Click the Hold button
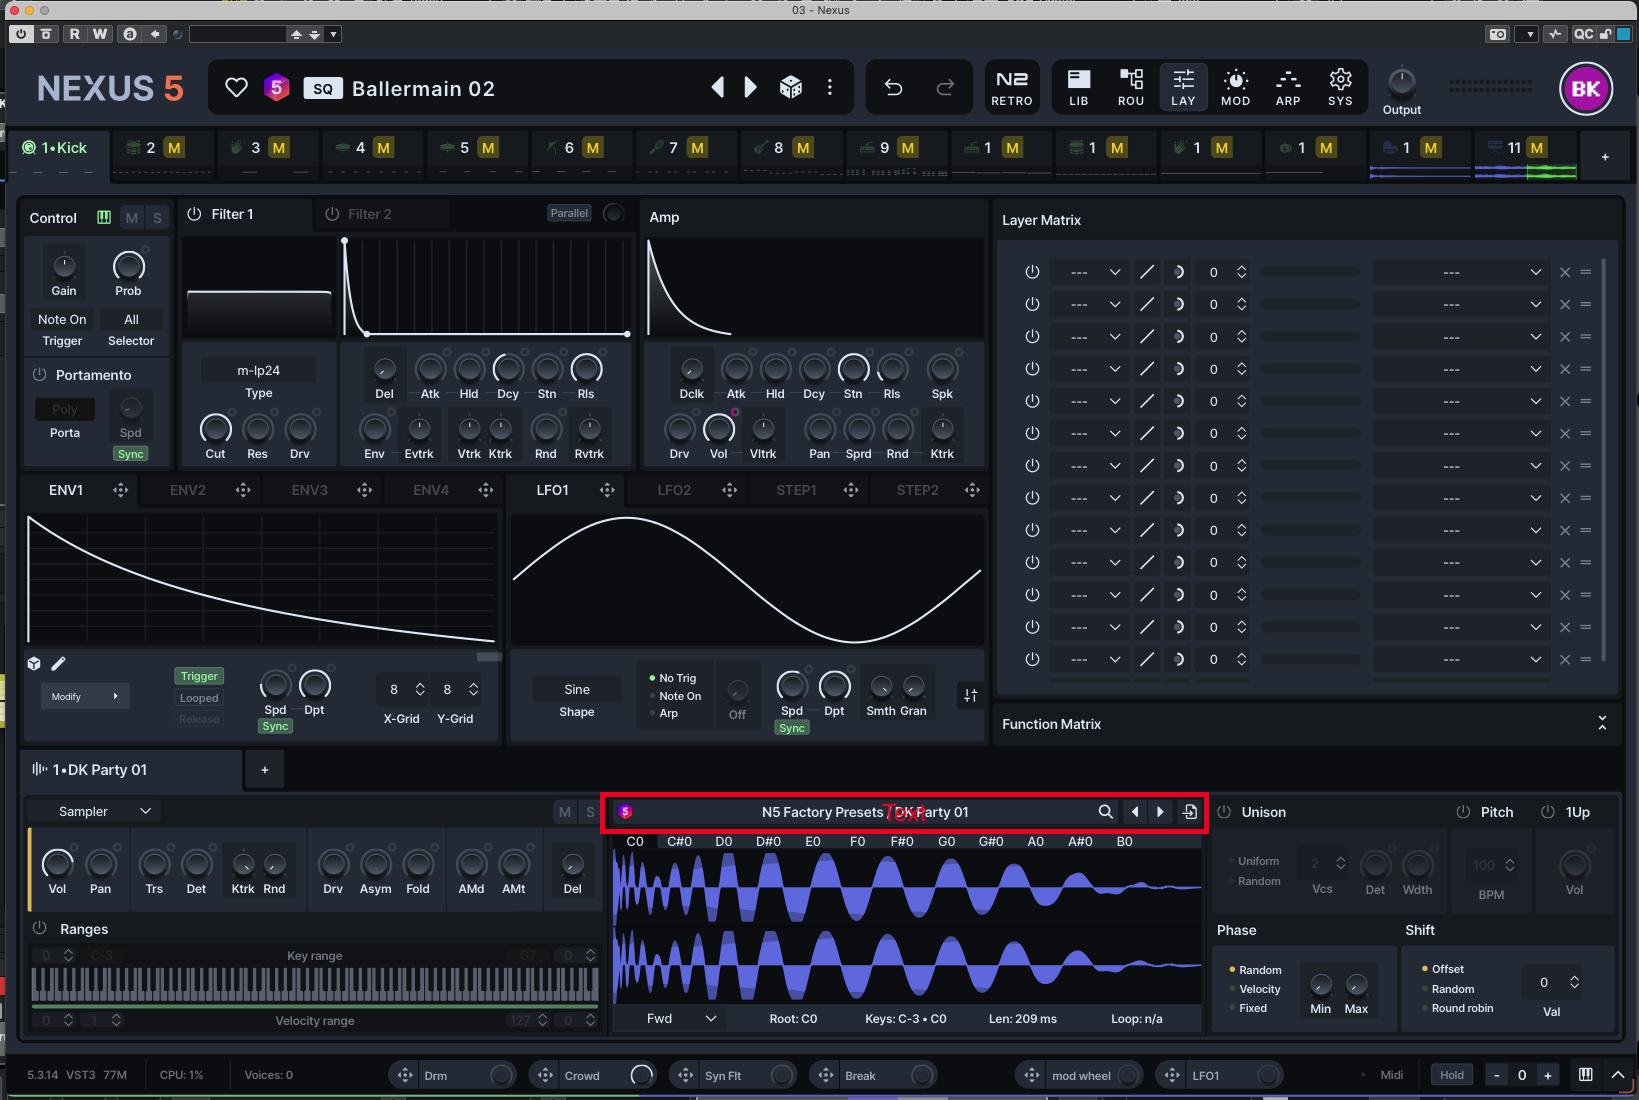 coord(1451,1075)
